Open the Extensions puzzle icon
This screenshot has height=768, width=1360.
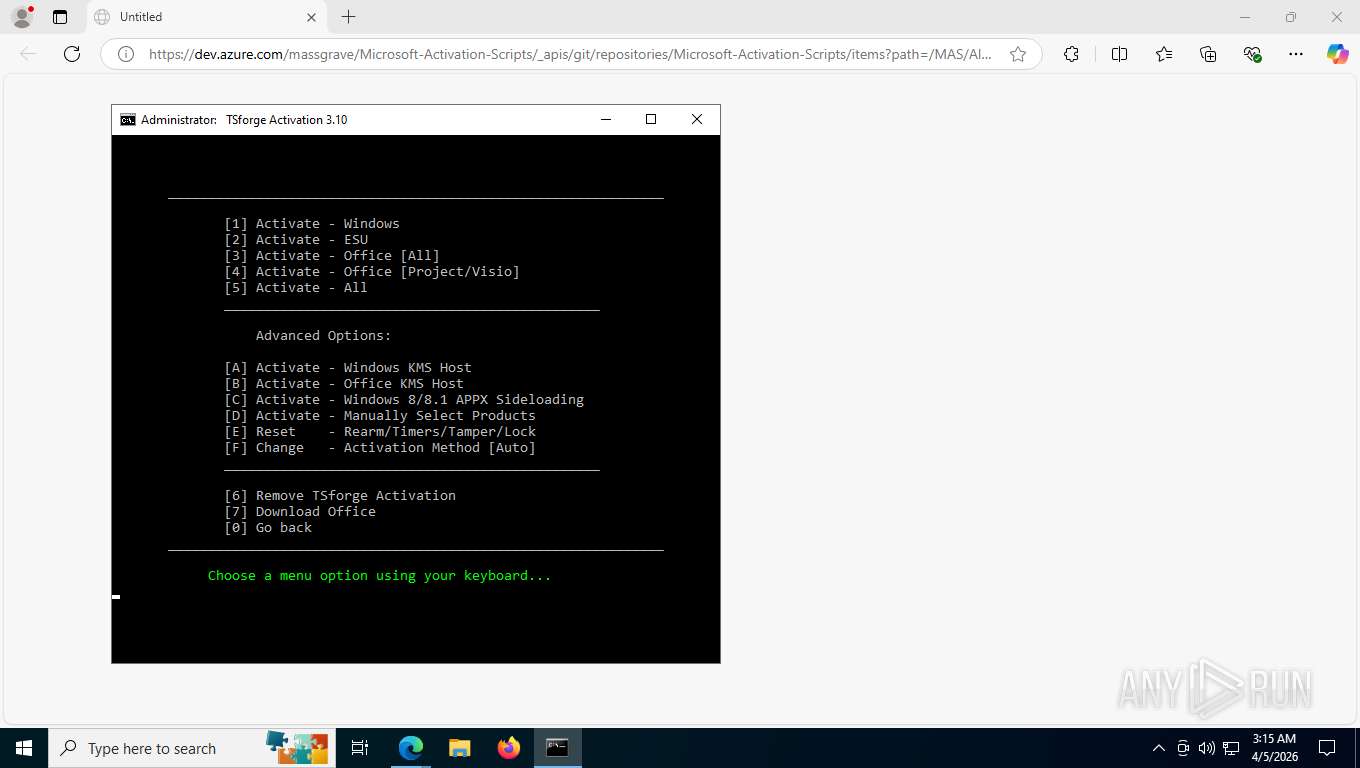(x=1071, y=54)
